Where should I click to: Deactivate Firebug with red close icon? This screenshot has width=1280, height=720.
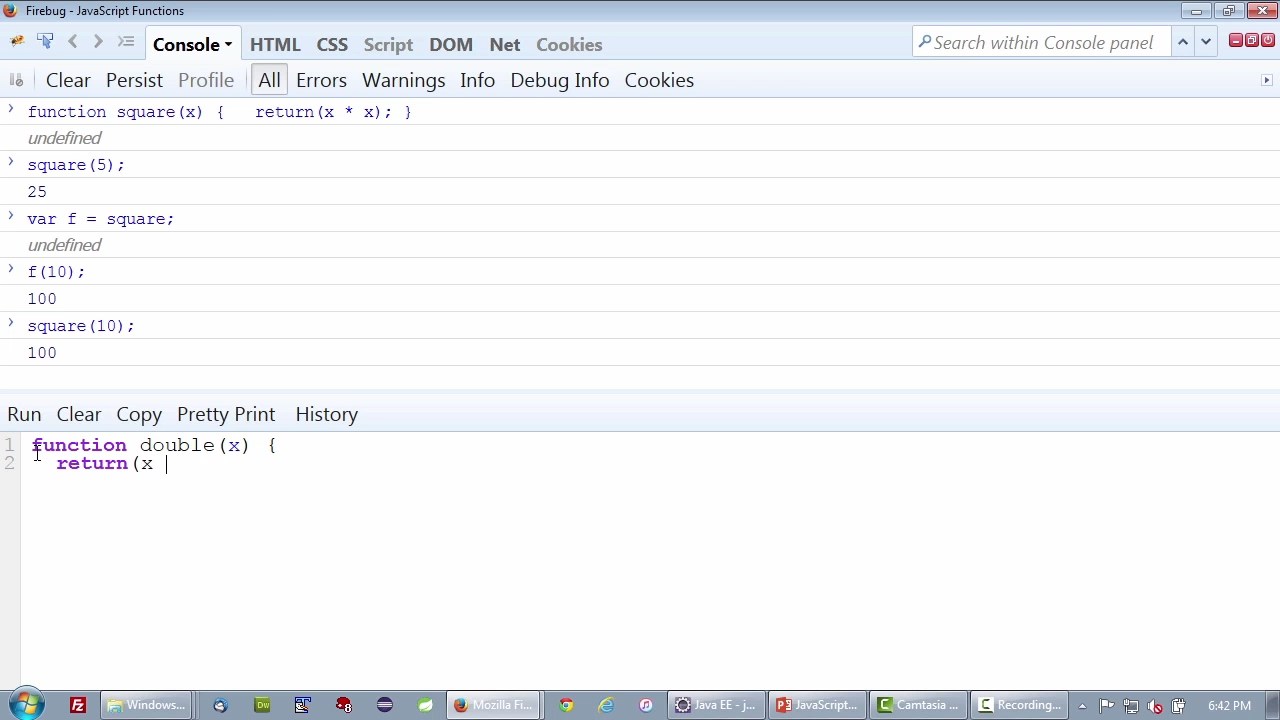1268,40
